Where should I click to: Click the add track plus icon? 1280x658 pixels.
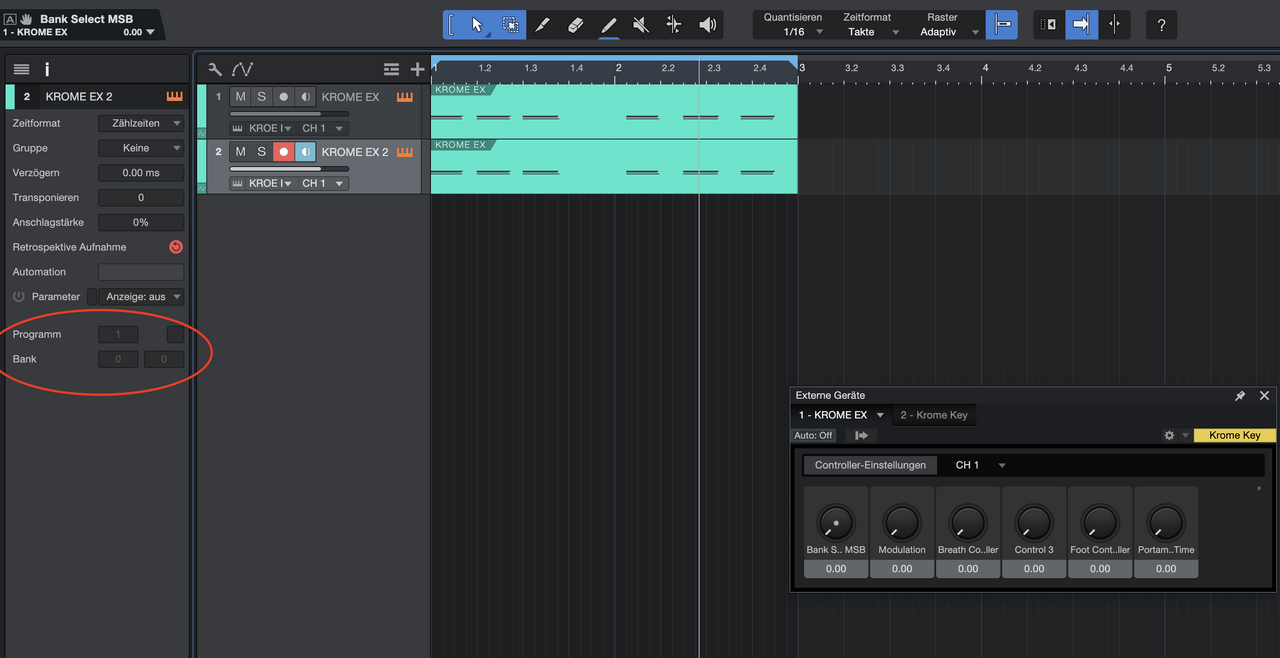[417, 69]
